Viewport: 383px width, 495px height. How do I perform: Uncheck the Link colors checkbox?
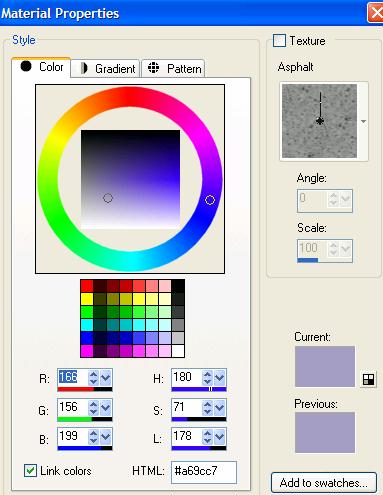tap(30, 471)
